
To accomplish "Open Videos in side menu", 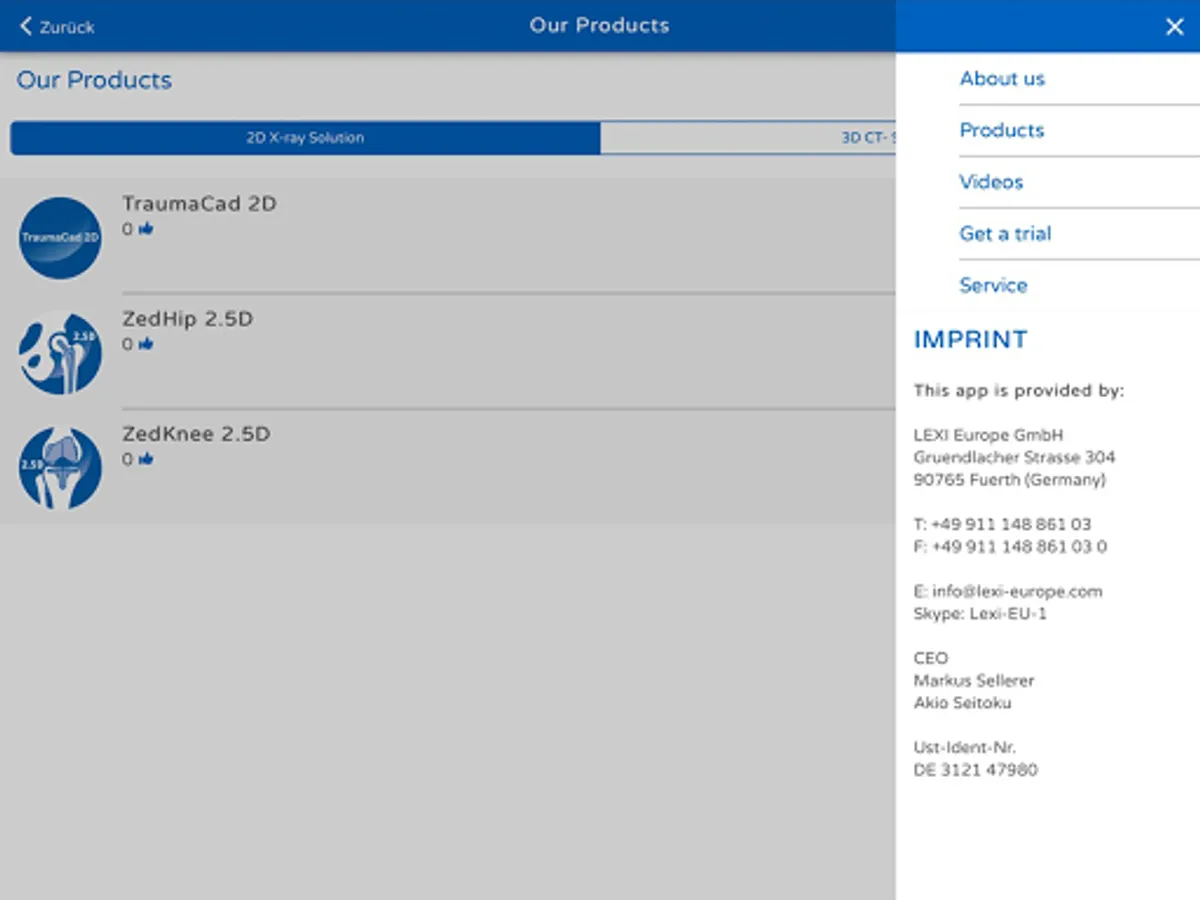I will point(991,182).
